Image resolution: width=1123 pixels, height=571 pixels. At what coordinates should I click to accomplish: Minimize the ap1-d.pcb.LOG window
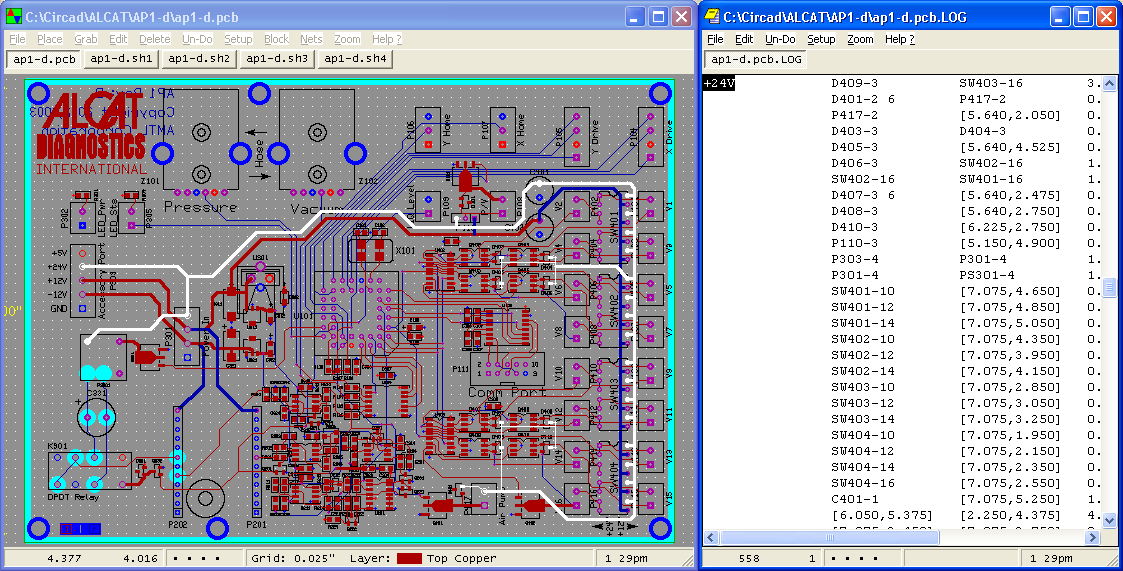point(1061,17)
